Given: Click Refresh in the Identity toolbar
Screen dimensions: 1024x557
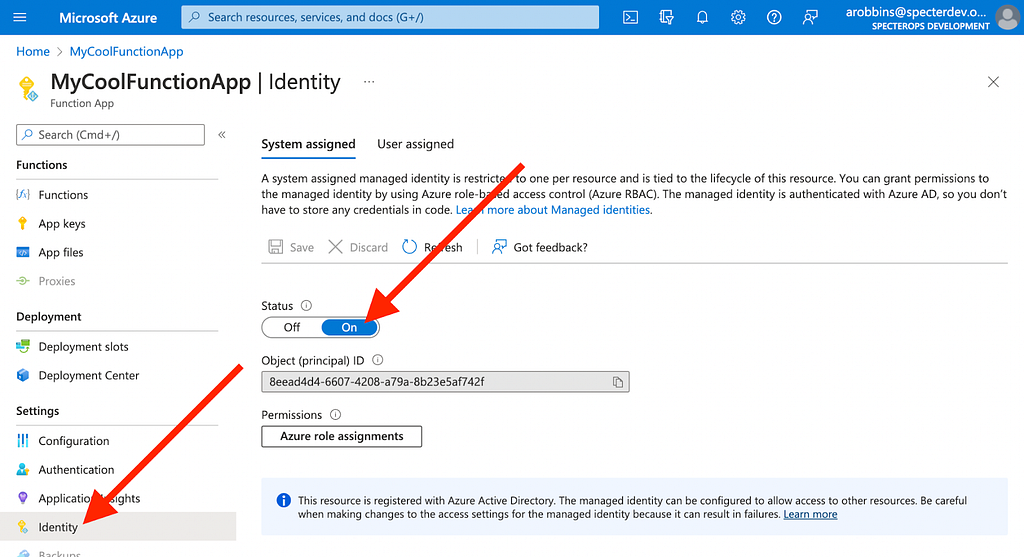Looking at the screenshot, I should pos(432,247).
